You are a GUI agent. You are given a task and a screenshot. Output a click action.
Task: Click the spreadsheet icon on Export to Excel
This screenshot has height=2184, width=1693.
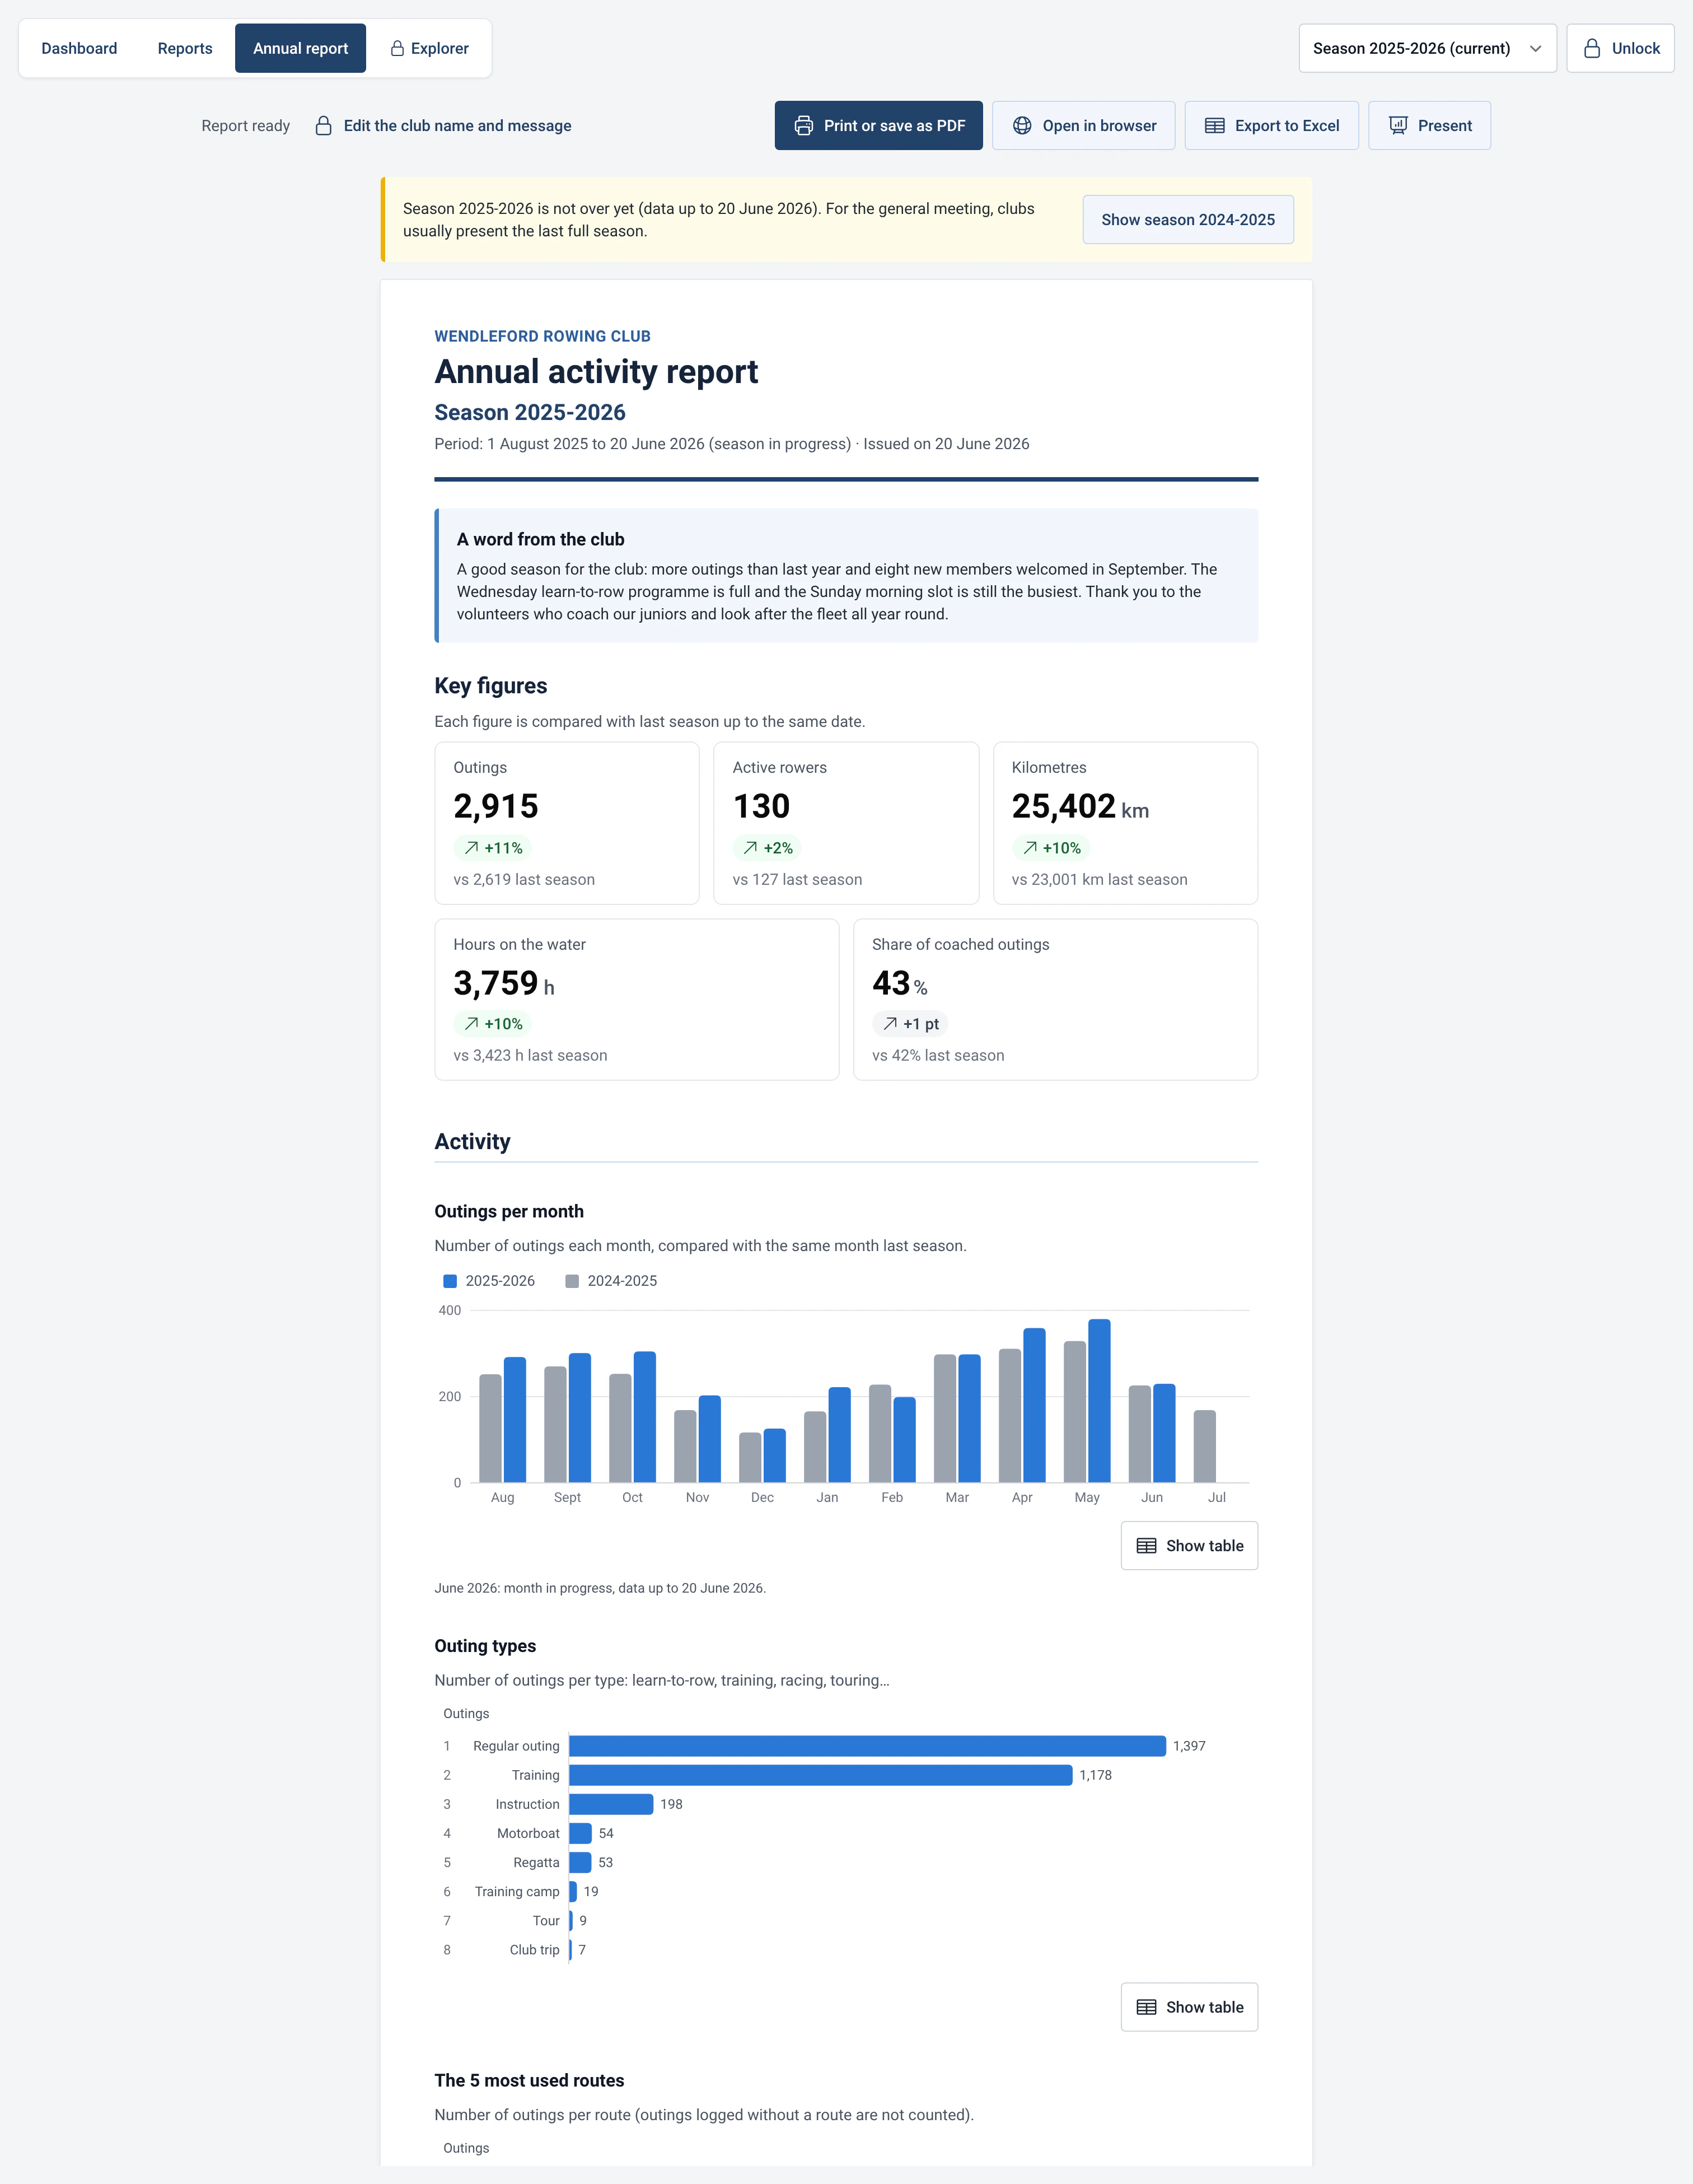click(x=1214, y=126)
